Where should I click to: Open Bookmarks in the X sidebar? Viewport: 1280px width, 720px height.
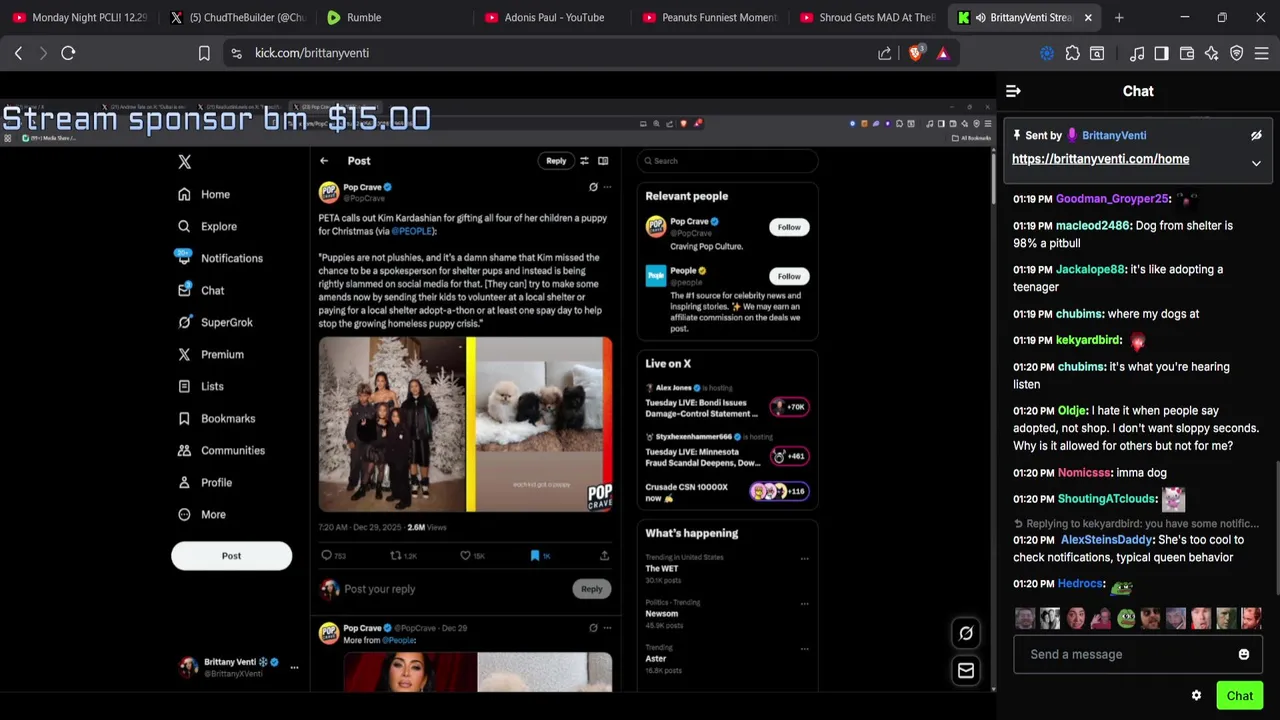[x=216, y=418]
